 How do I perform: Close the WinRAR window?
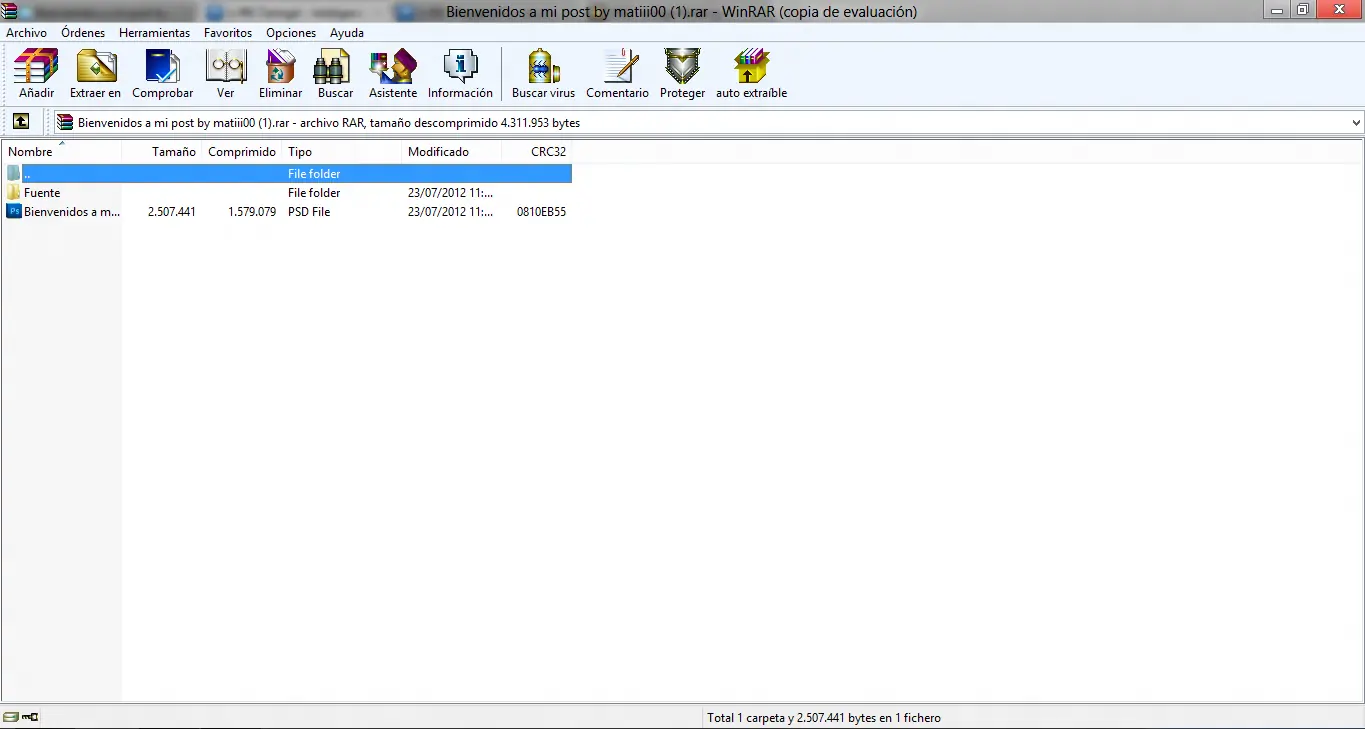[x=1338, y=10]
